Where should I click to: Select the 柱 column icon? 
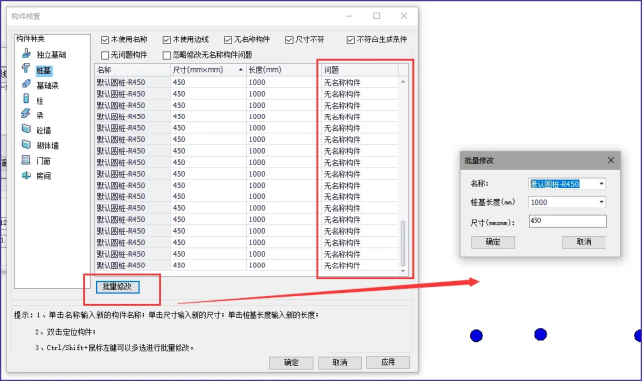26,99
